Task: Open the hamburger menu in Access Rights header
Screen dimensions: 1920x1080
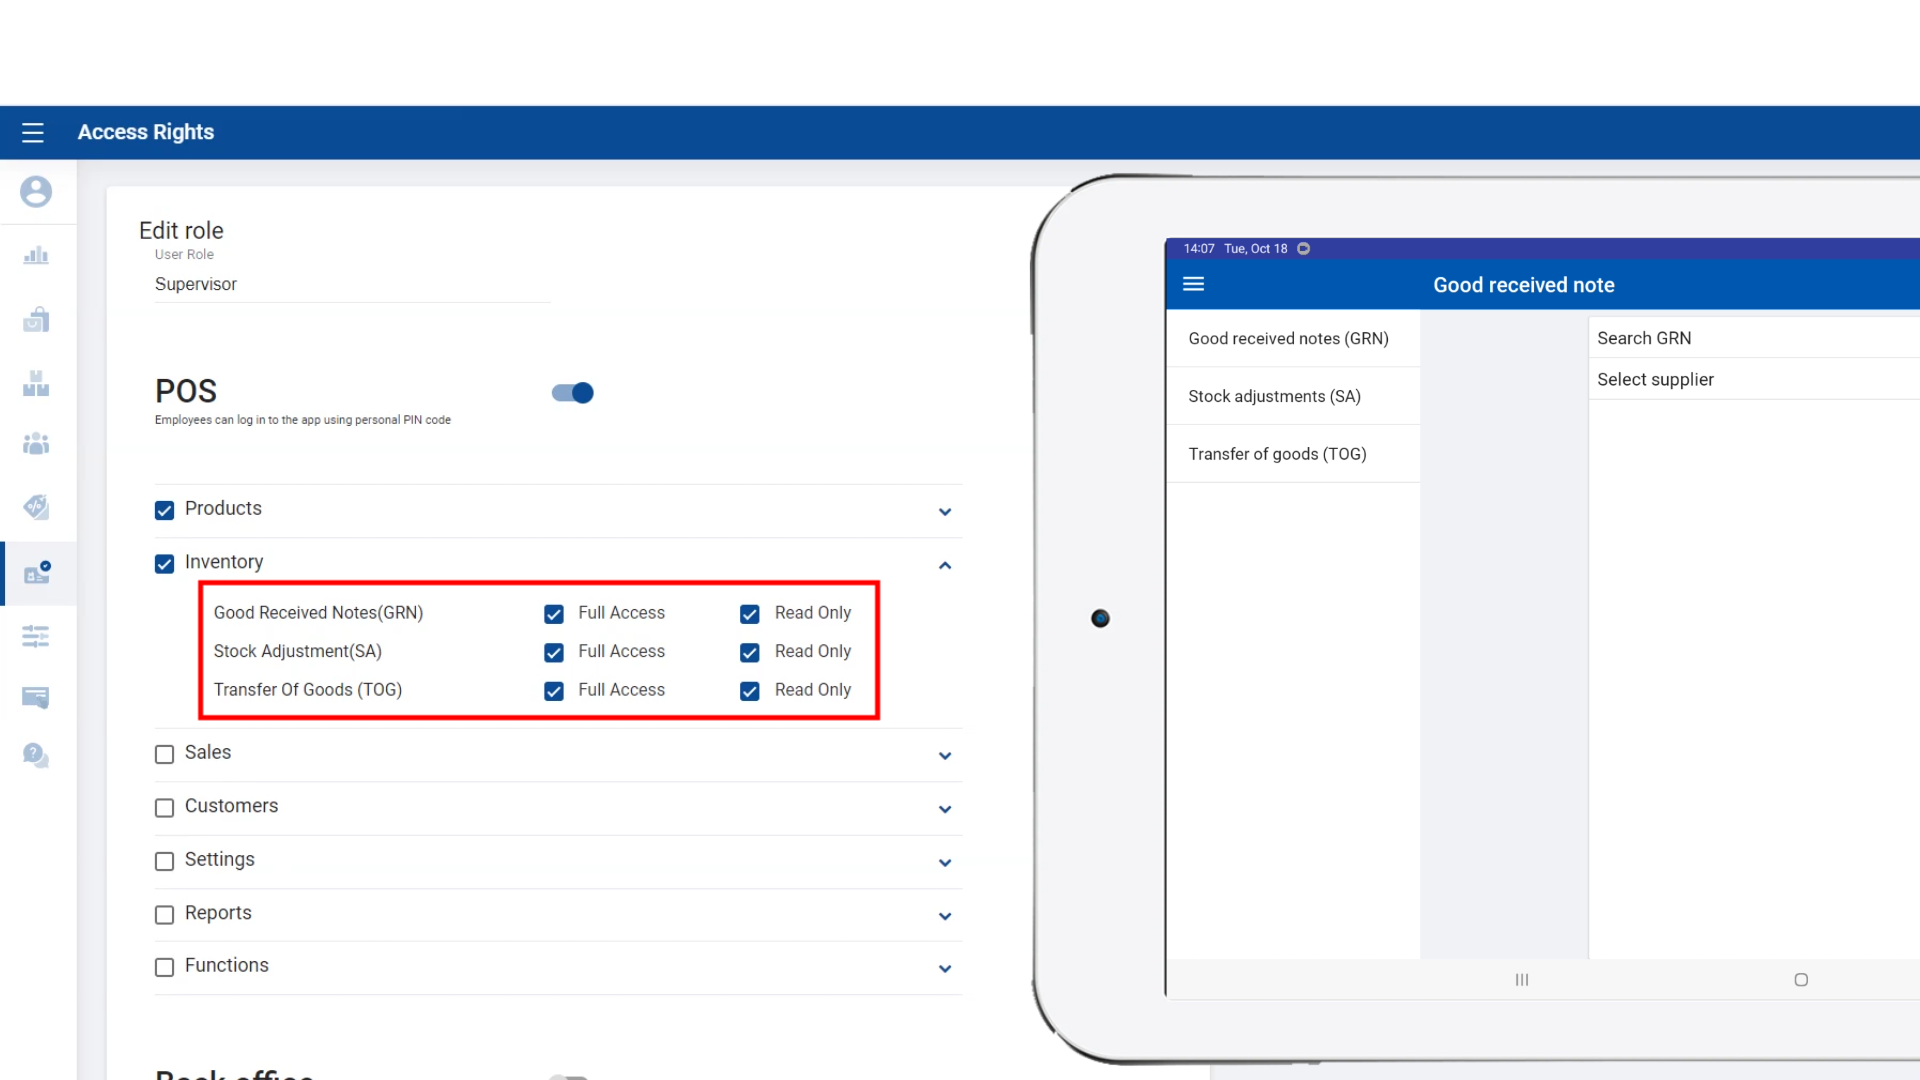Action: click(33, 132)
